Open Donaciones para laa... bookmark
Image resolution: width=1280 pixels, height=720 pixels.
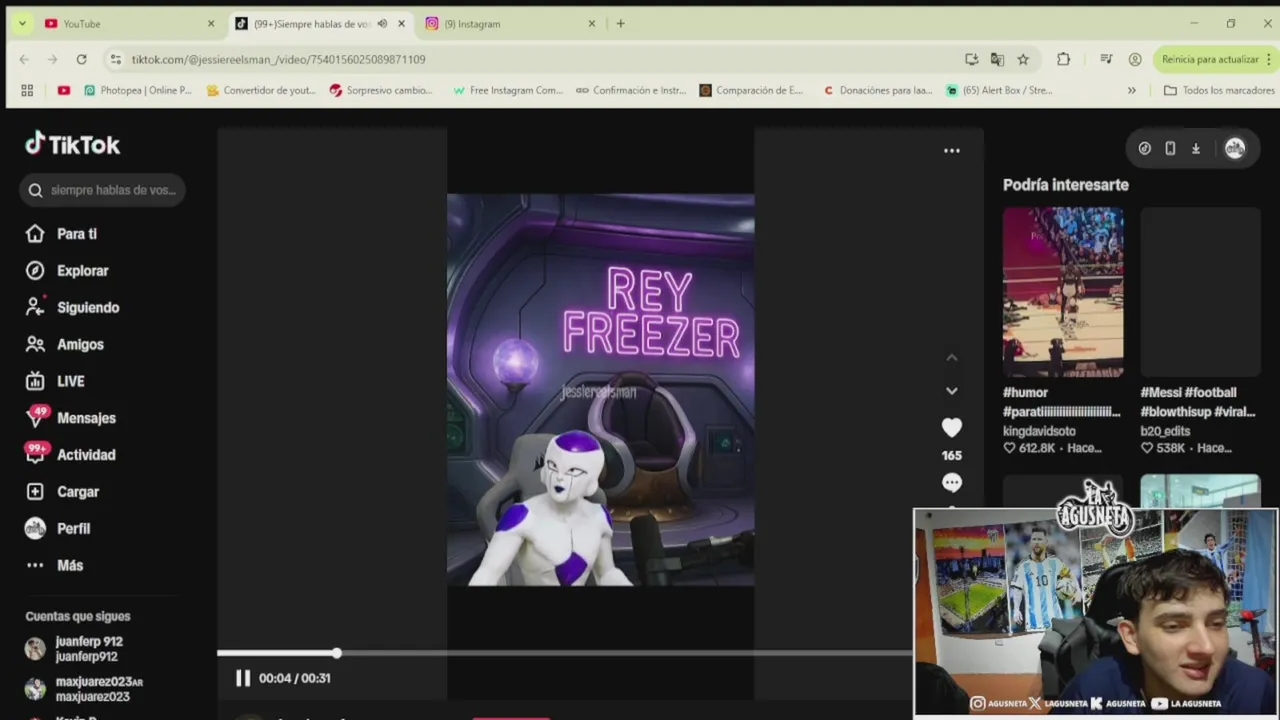coord(877,90)
